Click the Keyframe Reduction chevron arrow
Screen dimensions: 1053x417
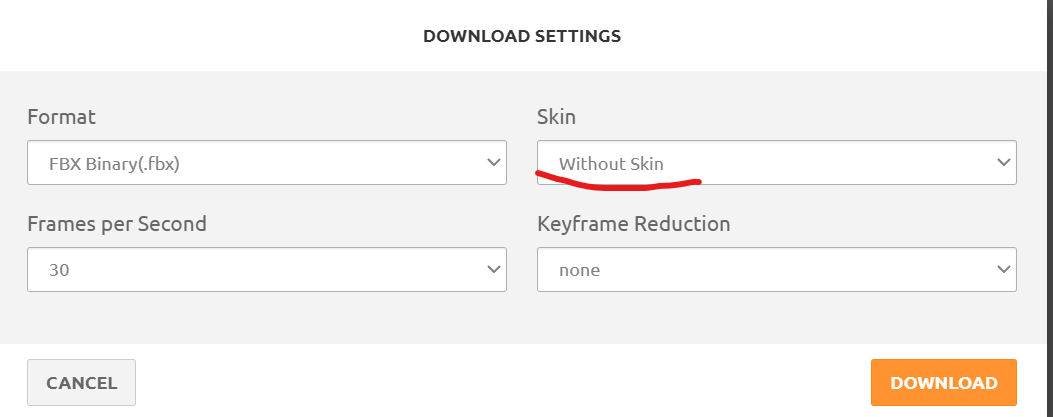[1004, 269]
